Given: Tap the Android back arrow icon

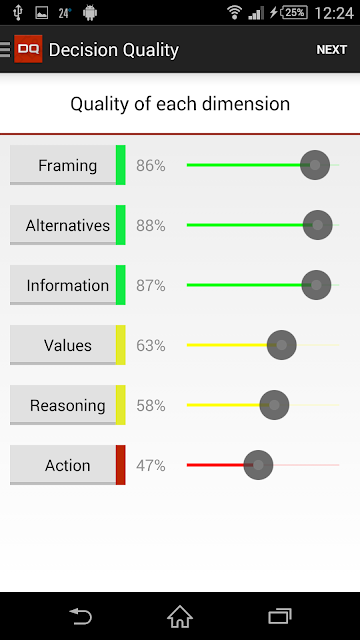Looking at the screenshot, I should click(x=81, y=616).
